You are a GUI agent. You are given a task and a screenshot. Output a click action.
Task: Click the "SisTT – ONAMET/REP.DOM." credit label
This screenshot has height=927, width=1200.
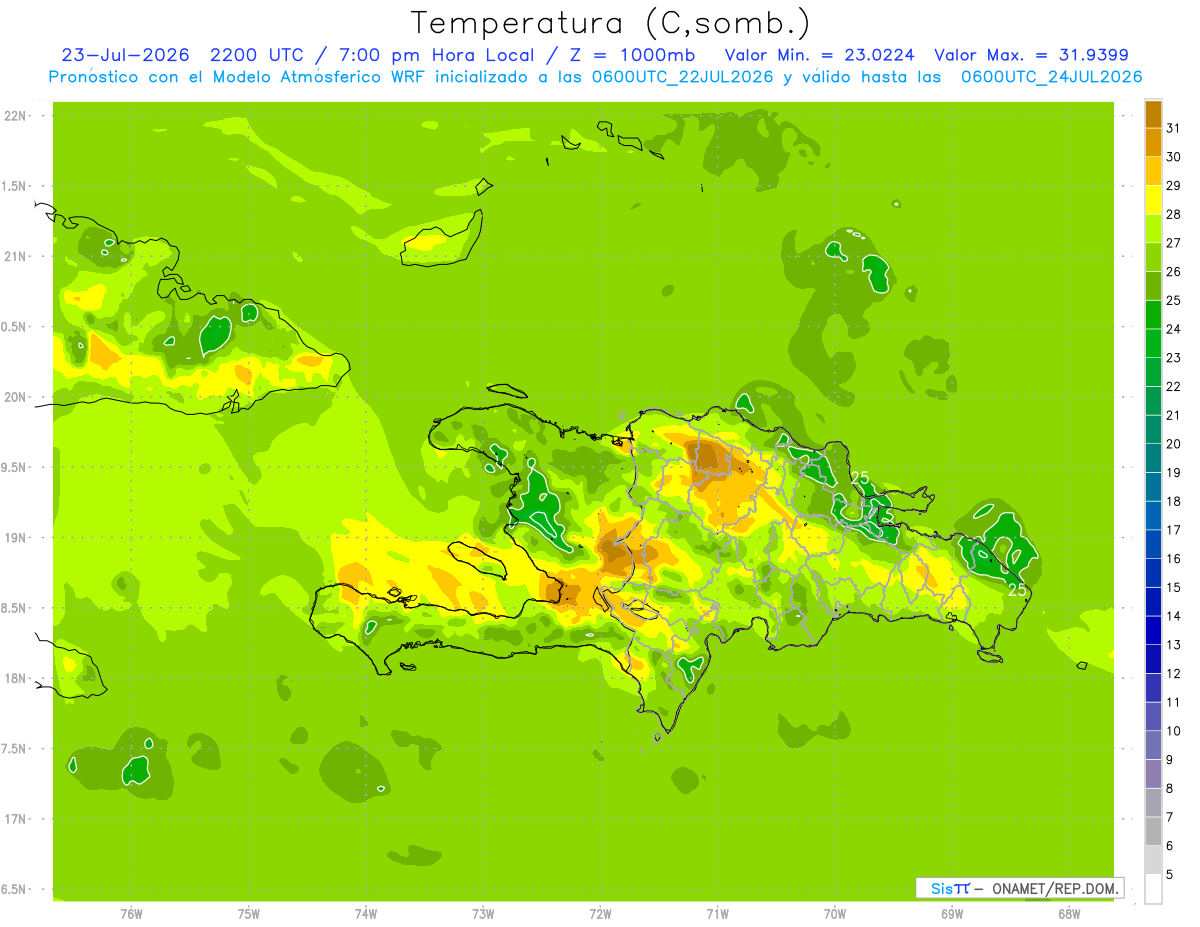click(x=1019, y=888)
